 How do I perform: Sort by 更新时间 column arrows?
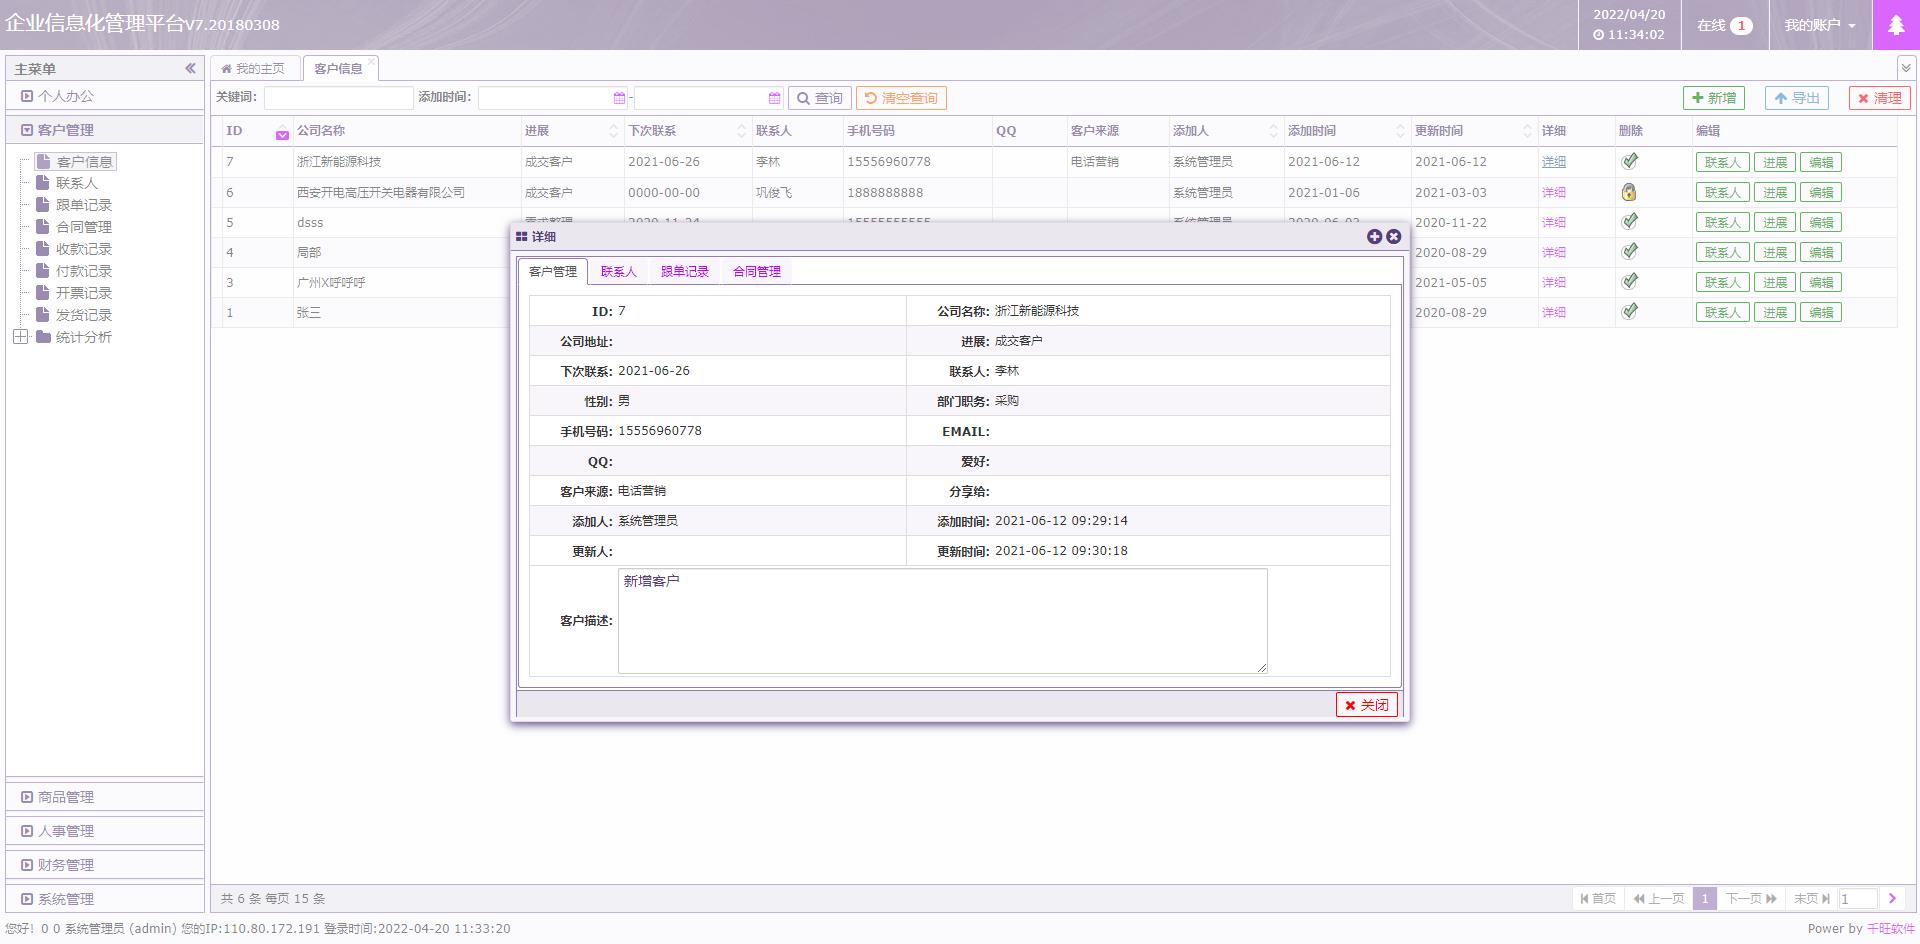point(1527,131)
